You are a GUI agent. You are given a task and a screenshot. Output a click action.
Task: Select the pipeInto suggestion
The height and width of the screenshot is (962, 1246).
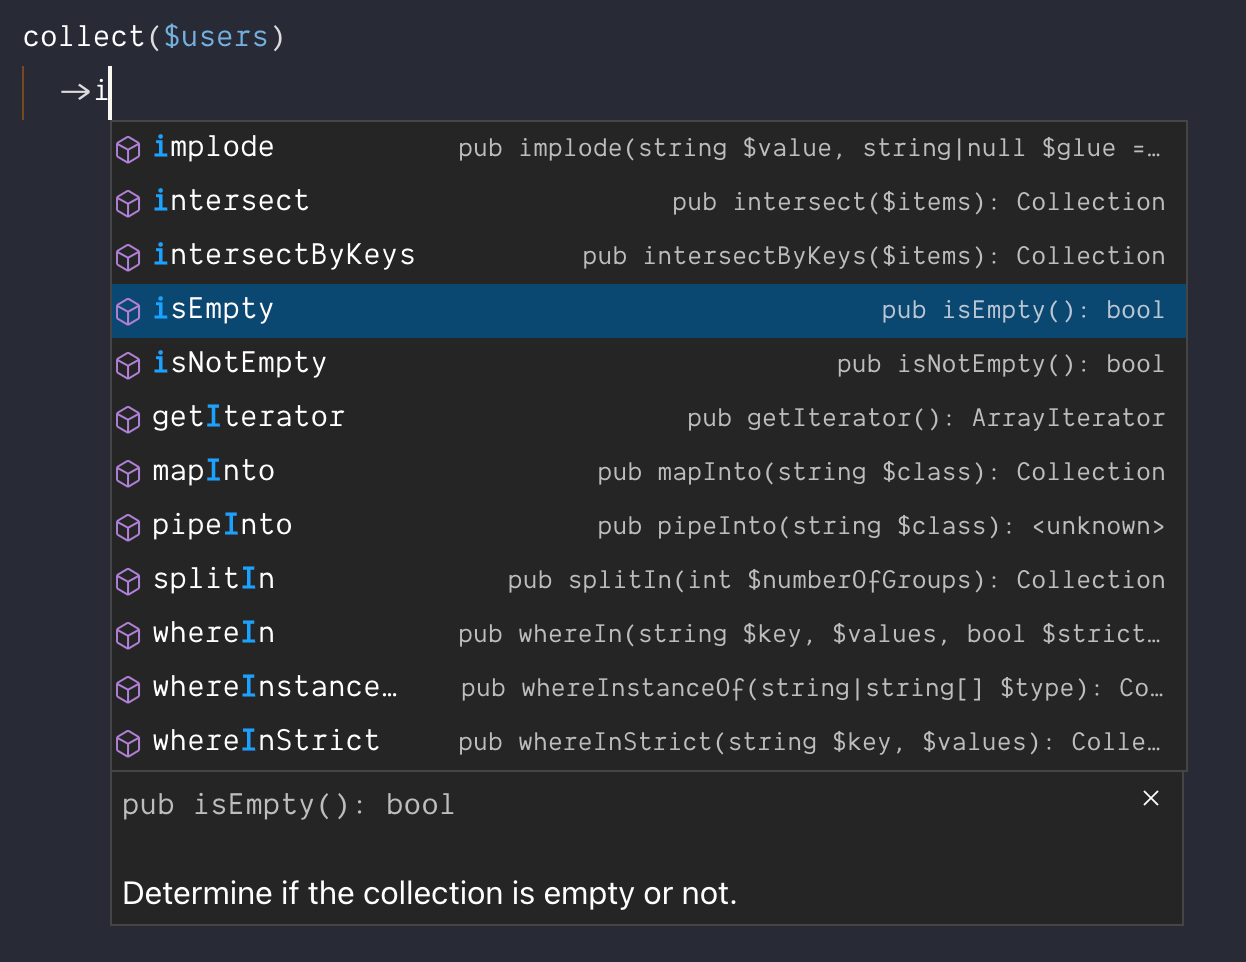(648, 526)
